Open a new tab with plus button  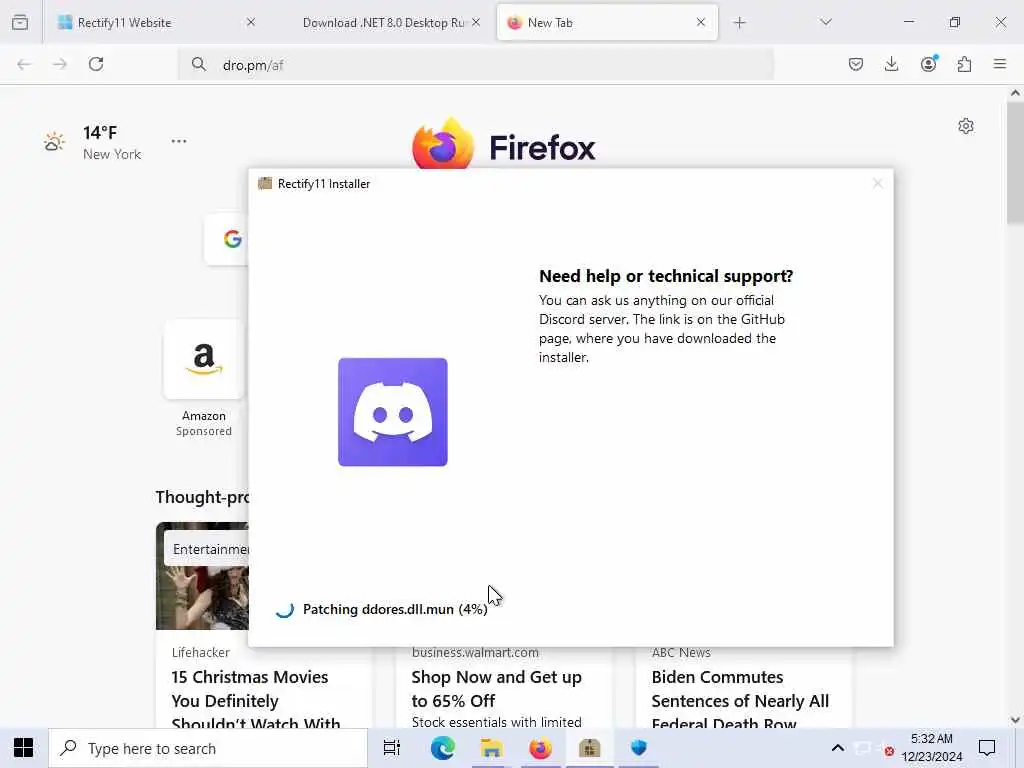[739, 23]
